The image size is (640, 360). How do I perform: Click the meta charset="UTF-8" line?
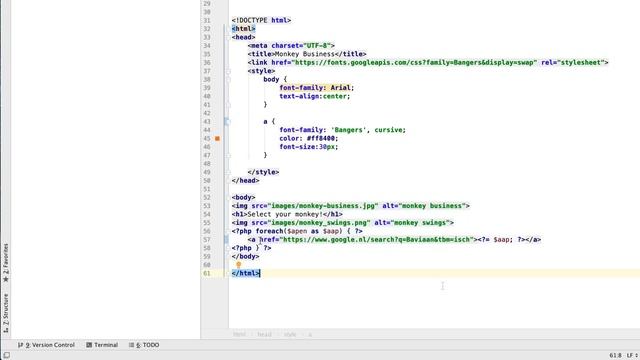[x=291, y=46]
